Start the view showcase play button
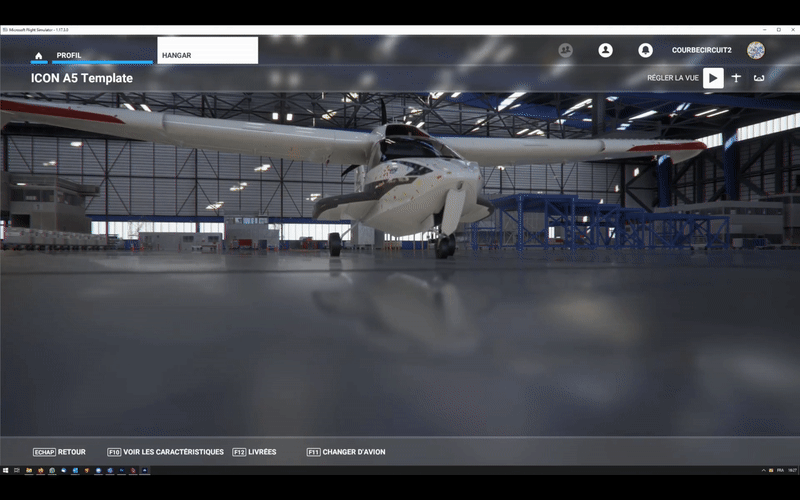The image size is (800, 500). [x=713, y=78]
